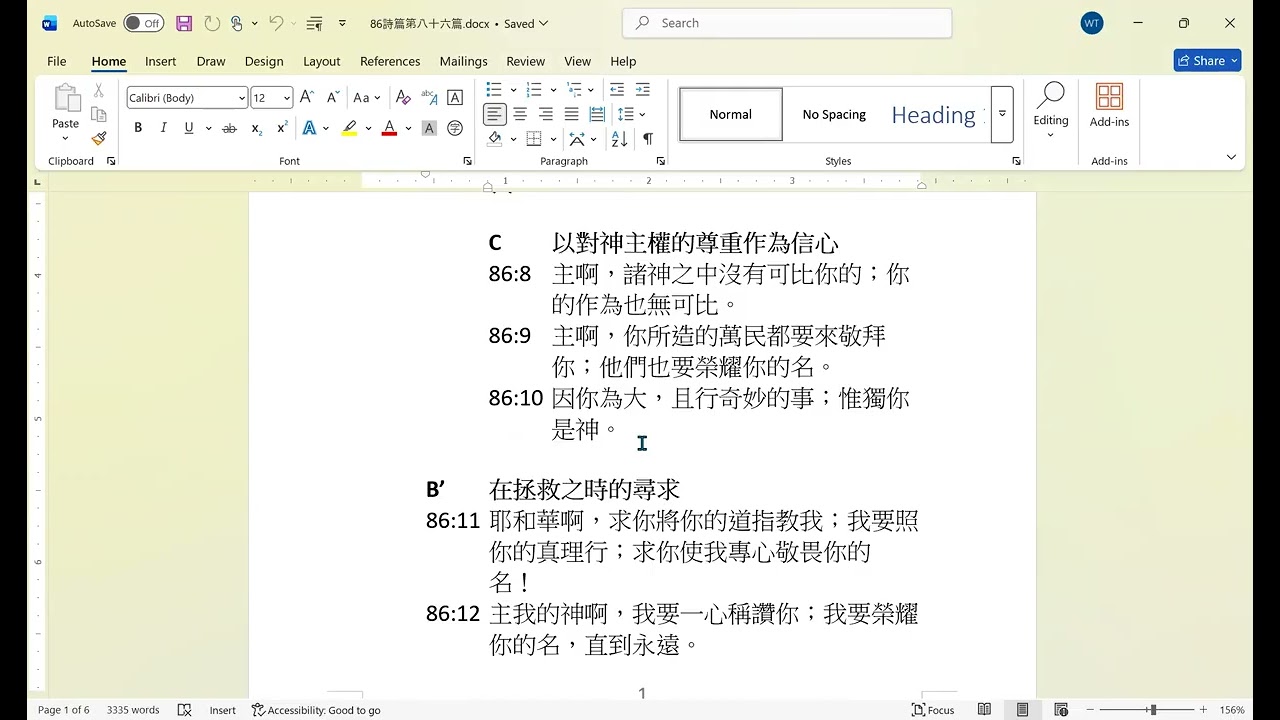This screenshot has width=1280, height=720.
Task: Switch to the Insert tab
Action: click(160, 61)
